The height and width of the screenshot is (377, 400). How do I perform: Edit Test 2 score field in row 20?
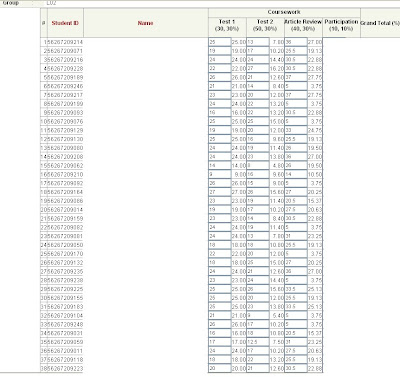coord(258,210)
